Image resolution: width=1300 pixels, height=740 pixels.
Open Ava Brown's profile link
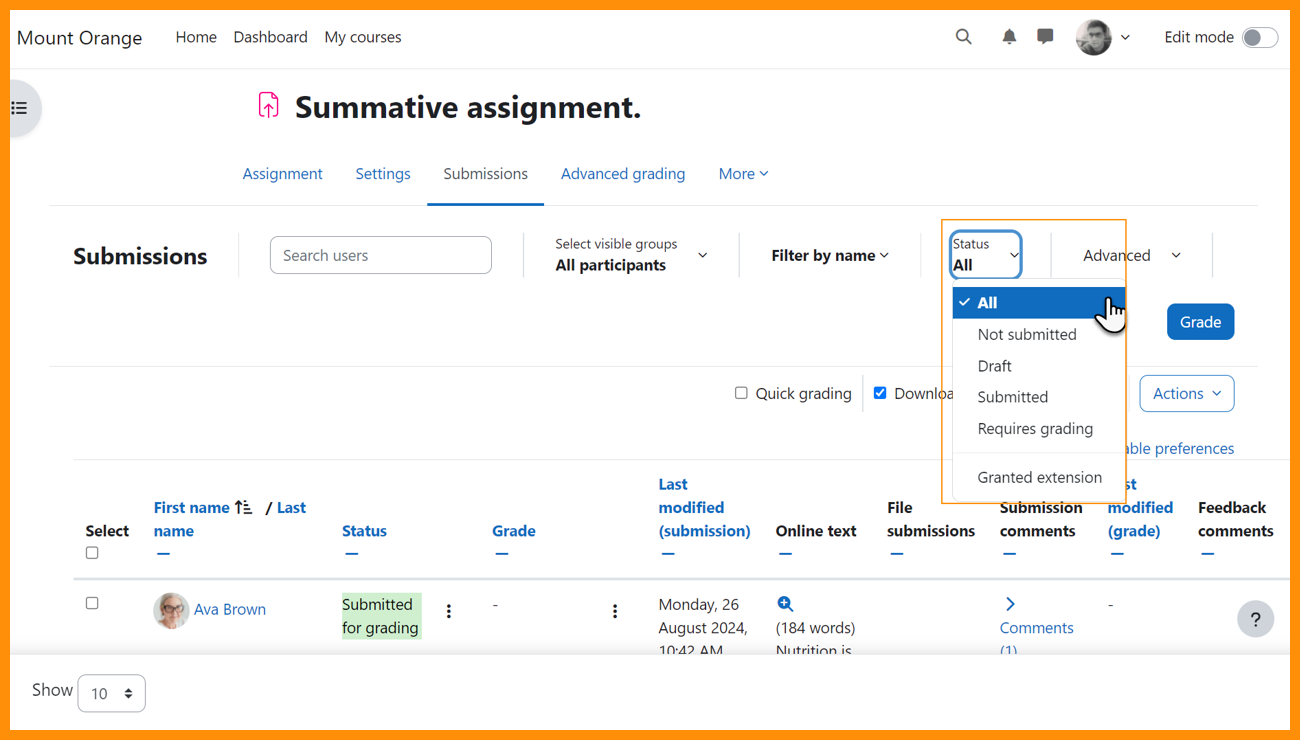click(230, 609)
